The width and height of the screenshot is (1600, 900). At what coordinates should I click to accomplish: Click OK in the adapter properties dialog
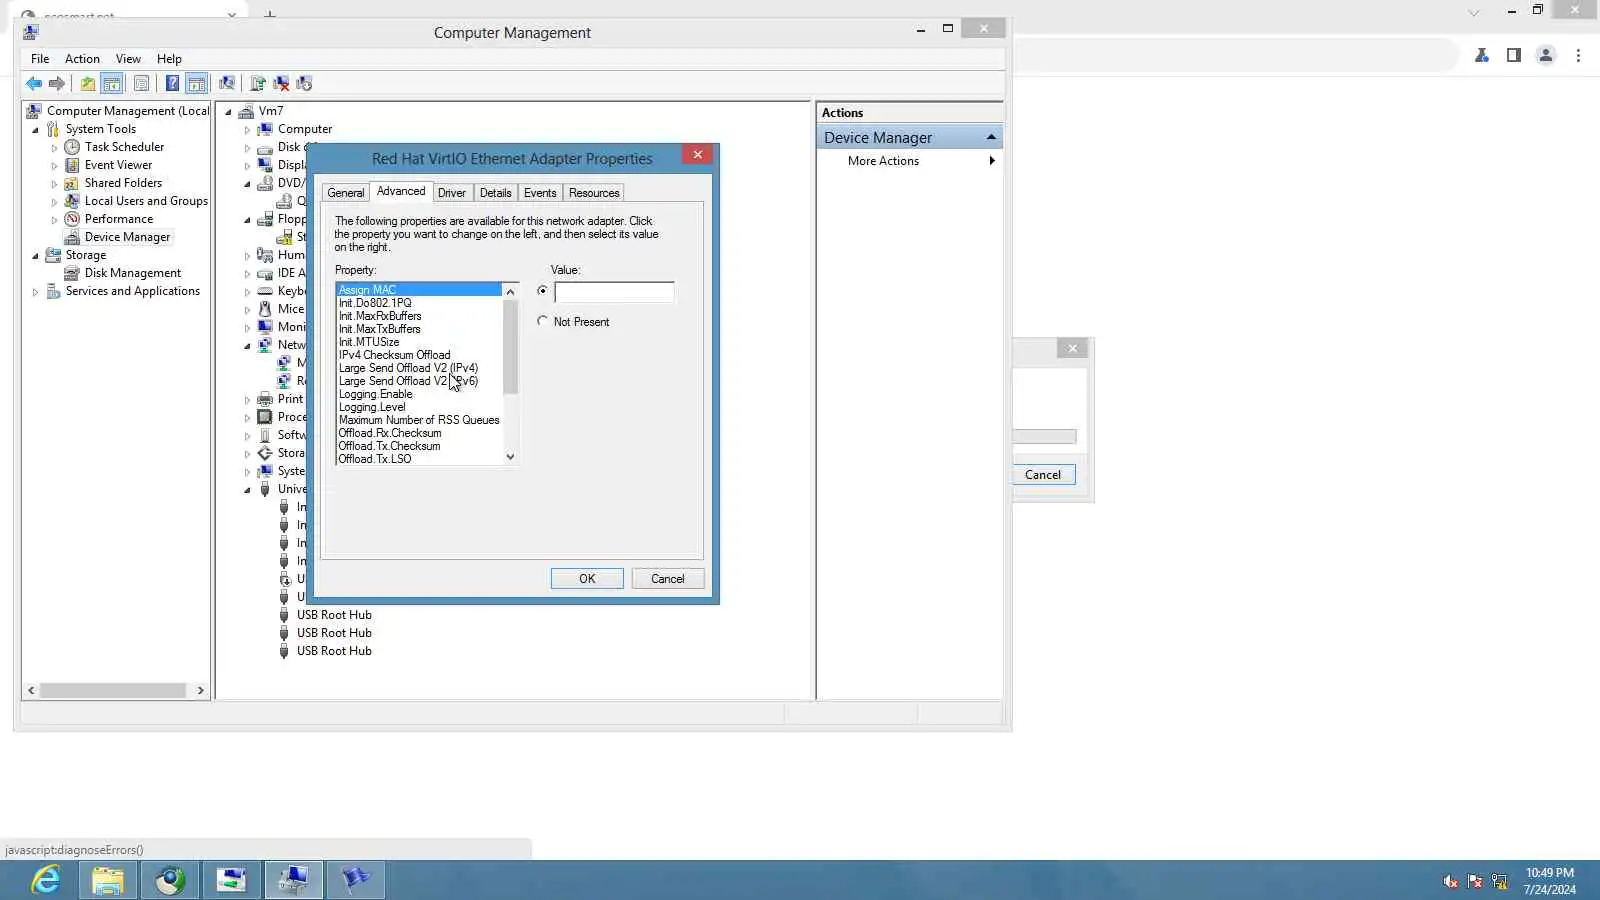pos(587,579)
